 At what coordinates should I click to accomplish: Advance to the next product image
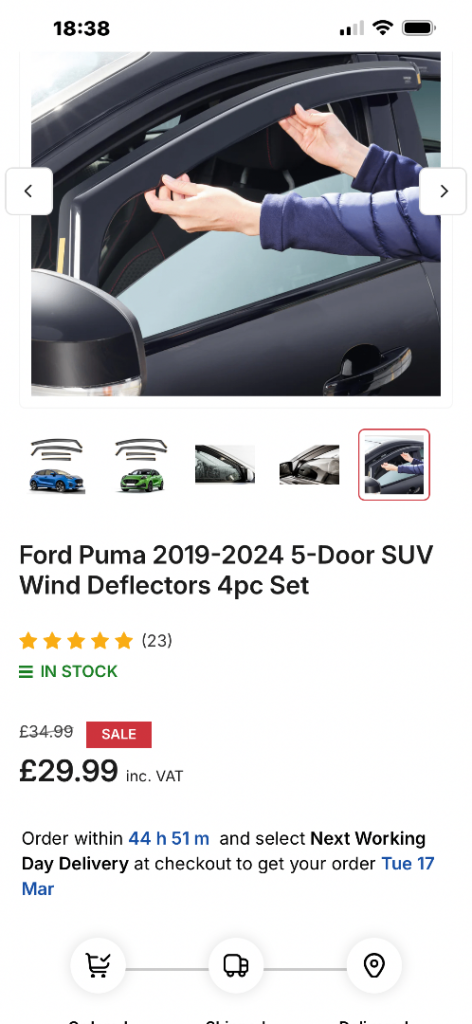pos(443,191)
